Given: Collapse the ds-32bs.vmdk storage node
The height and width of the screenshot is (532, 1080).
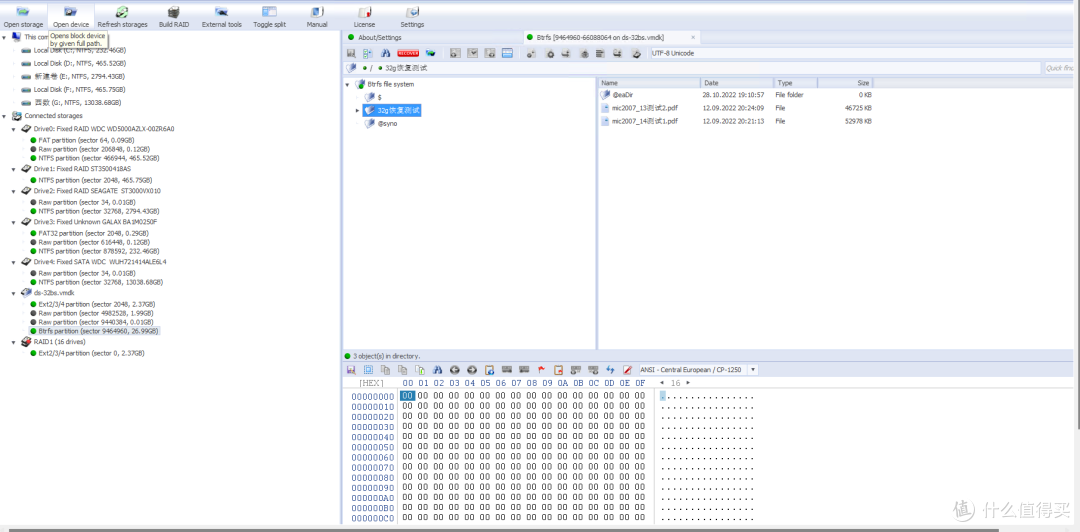Looking at the screenshot, I should (14, 292).
